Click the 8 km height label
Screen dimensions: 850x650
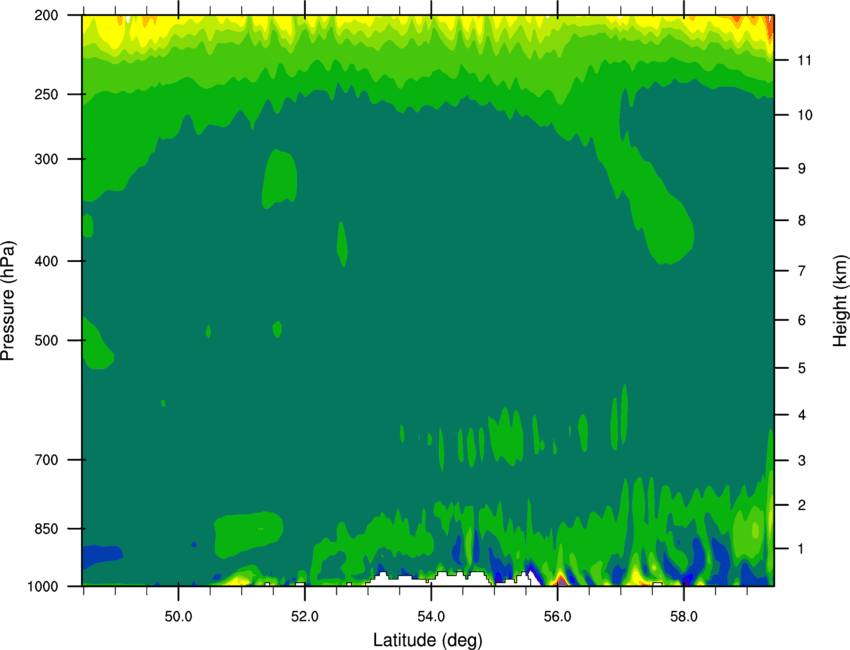pos(801,221)
